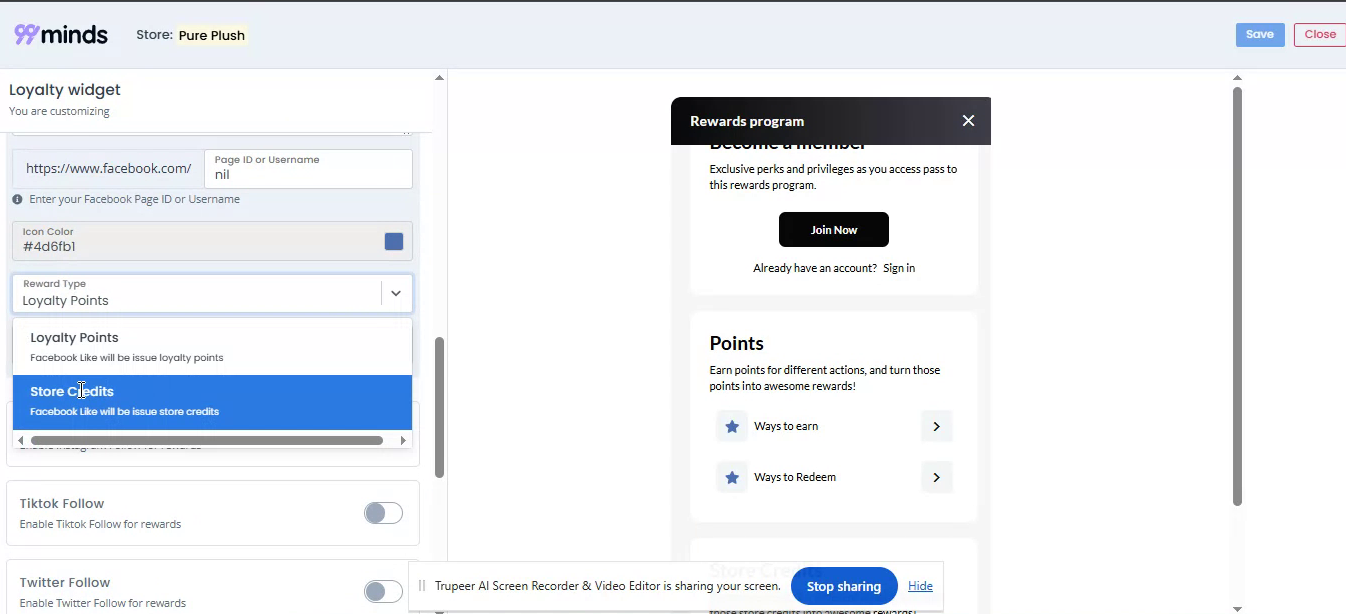Click the drag handle on sharing notification bar
The height and width of the screenshot is (614, 1346).
pos(422,586)
